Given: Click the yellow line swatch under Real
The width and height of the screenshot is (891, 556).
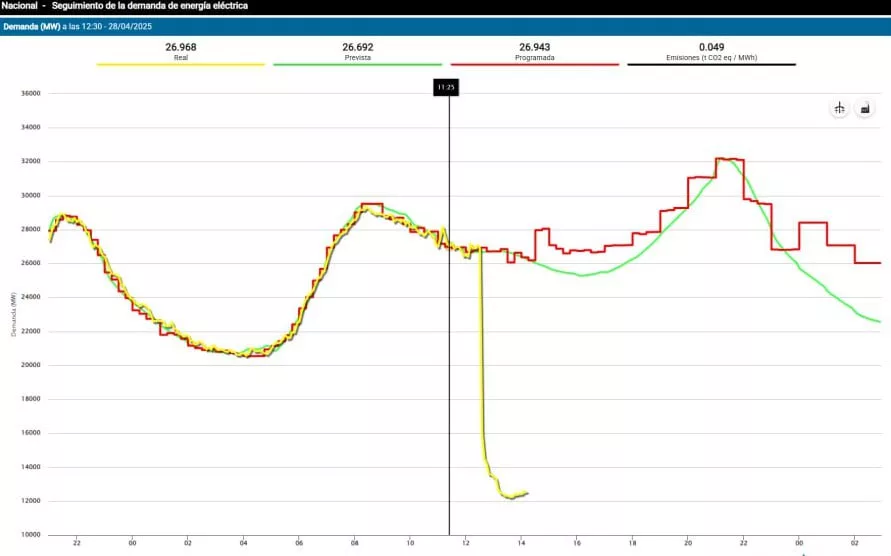Looking at the screenshot, I should point(180,65).
